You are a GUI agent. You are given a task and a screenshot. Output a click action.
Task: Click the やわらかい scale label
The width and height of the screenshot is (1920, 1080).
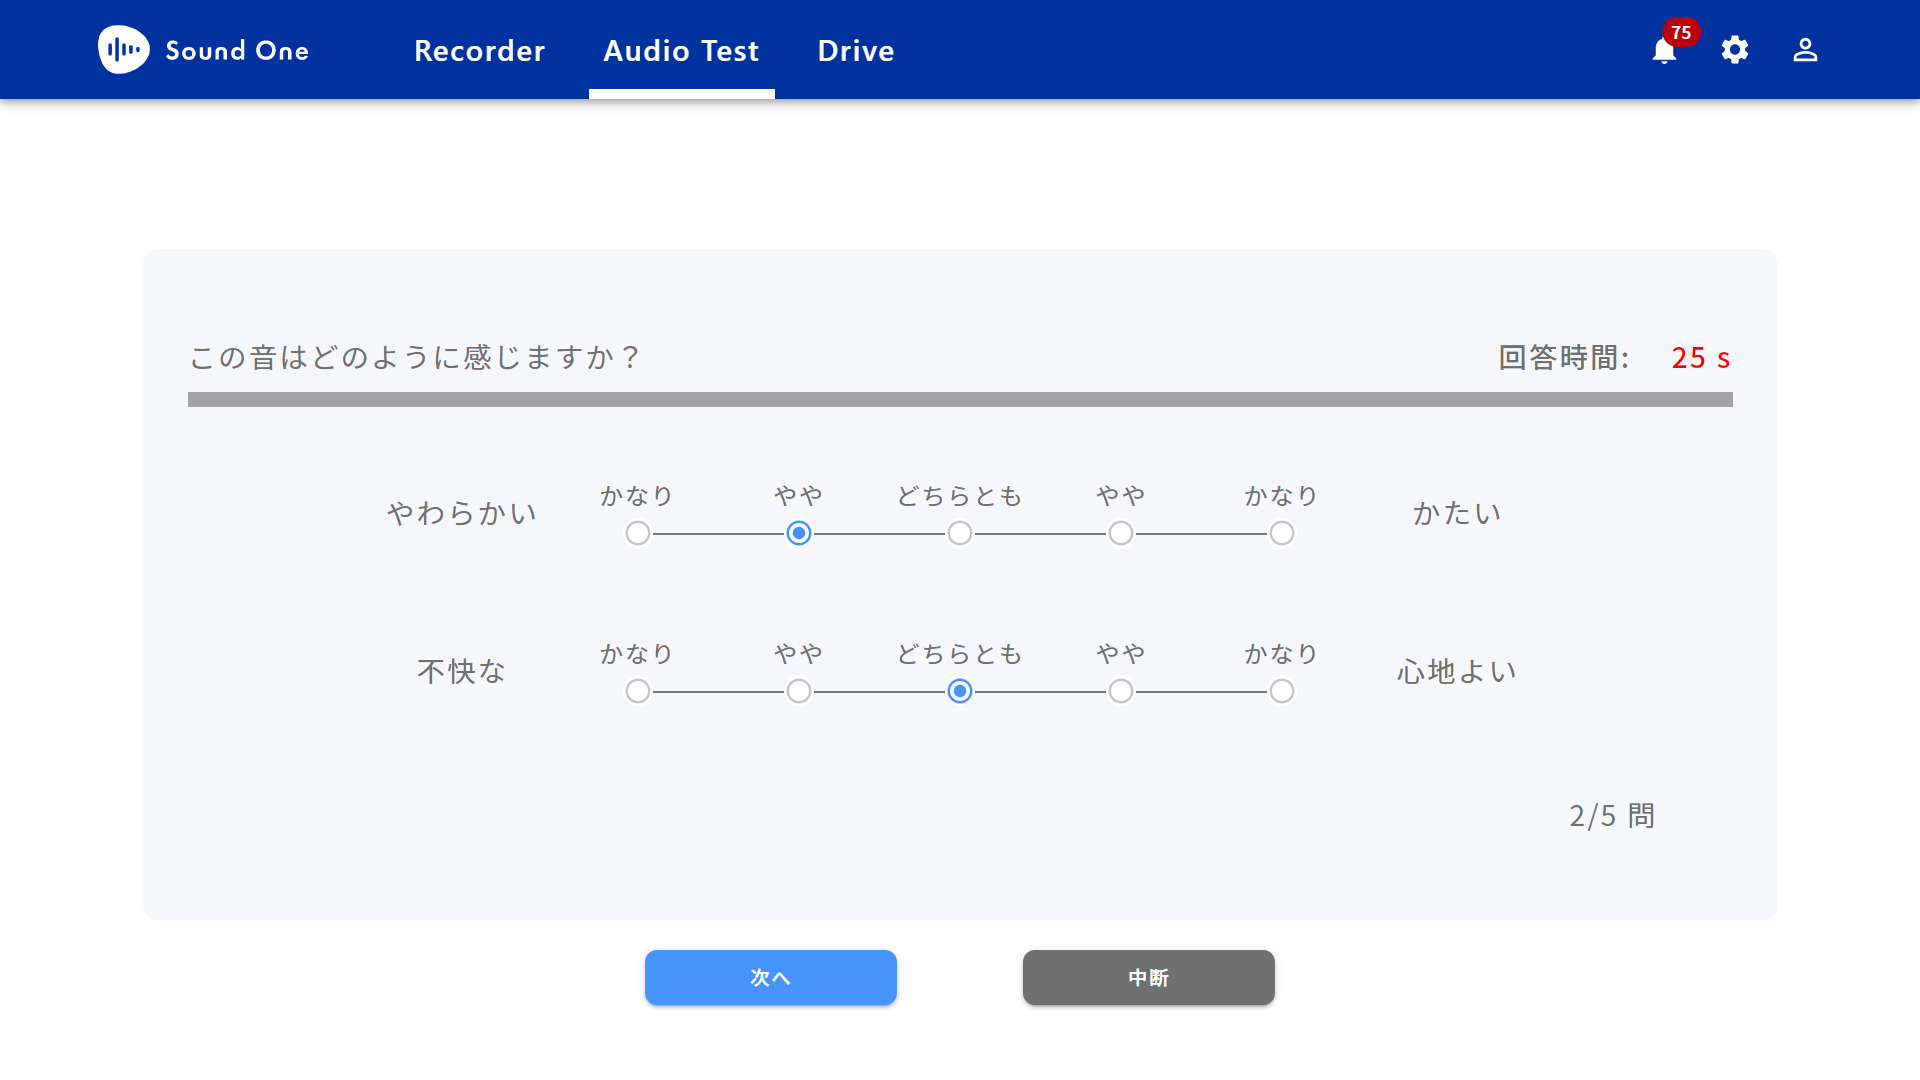coord(462,513)
